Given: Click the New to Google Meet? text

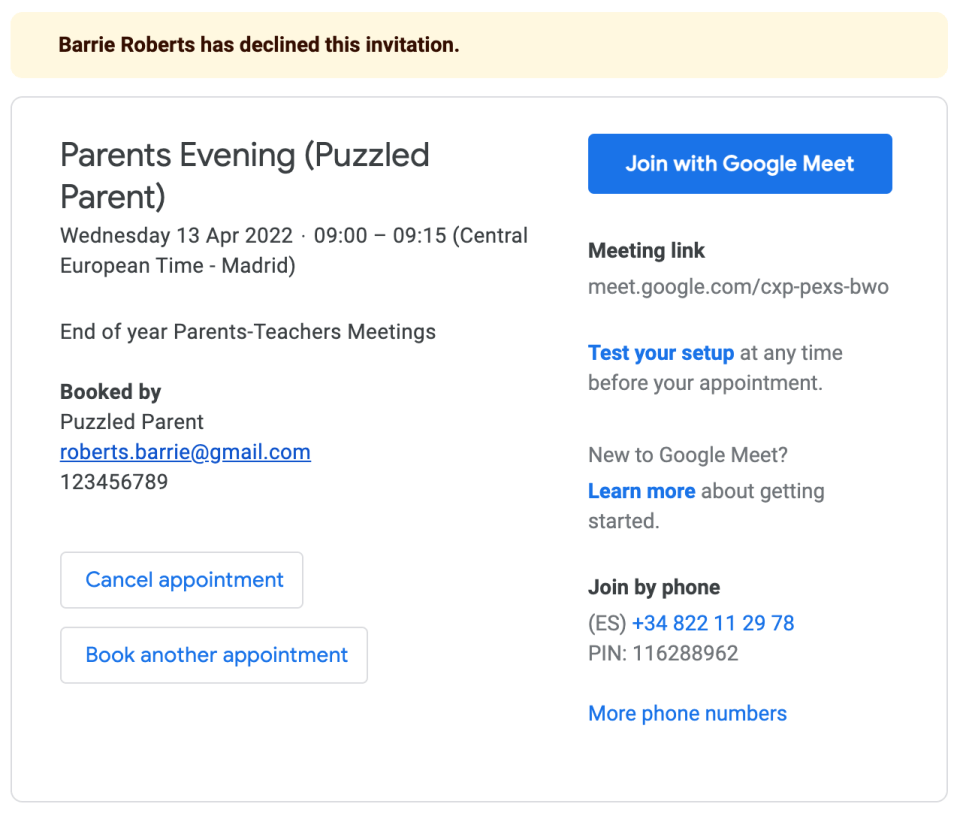Looking at the screenshot, I should (x=688, y=455).
